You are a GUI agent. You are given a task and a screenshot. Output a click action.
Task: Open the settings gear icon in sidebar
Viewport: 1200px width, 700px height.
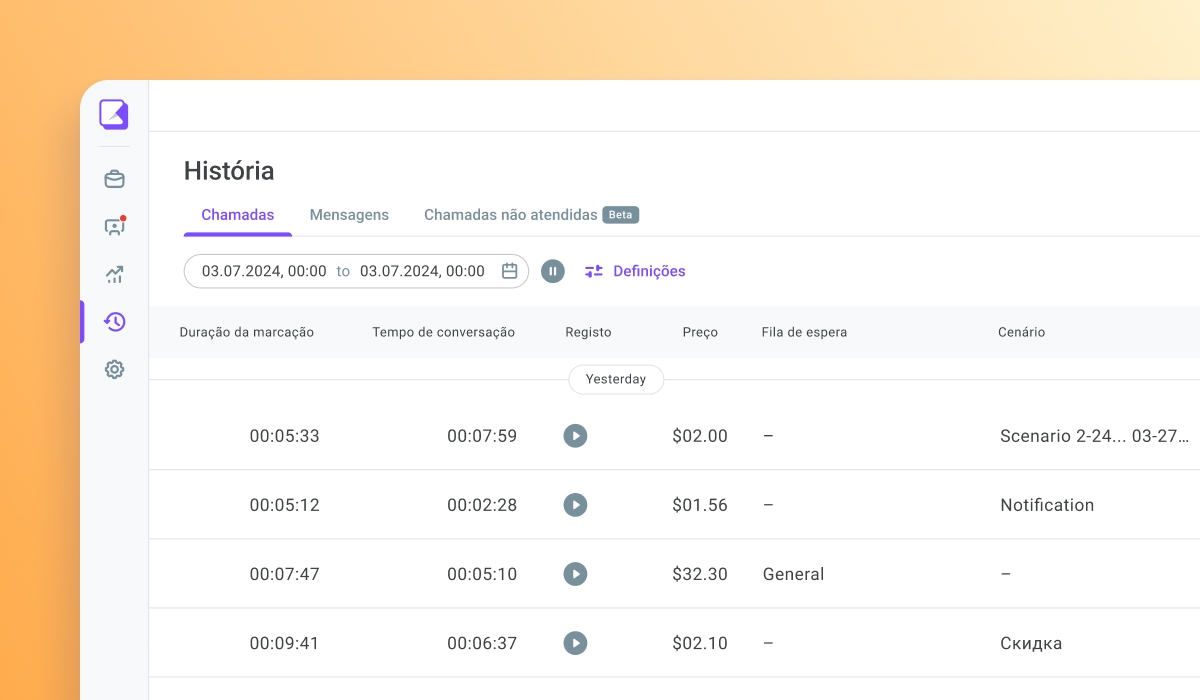(114, 369)
